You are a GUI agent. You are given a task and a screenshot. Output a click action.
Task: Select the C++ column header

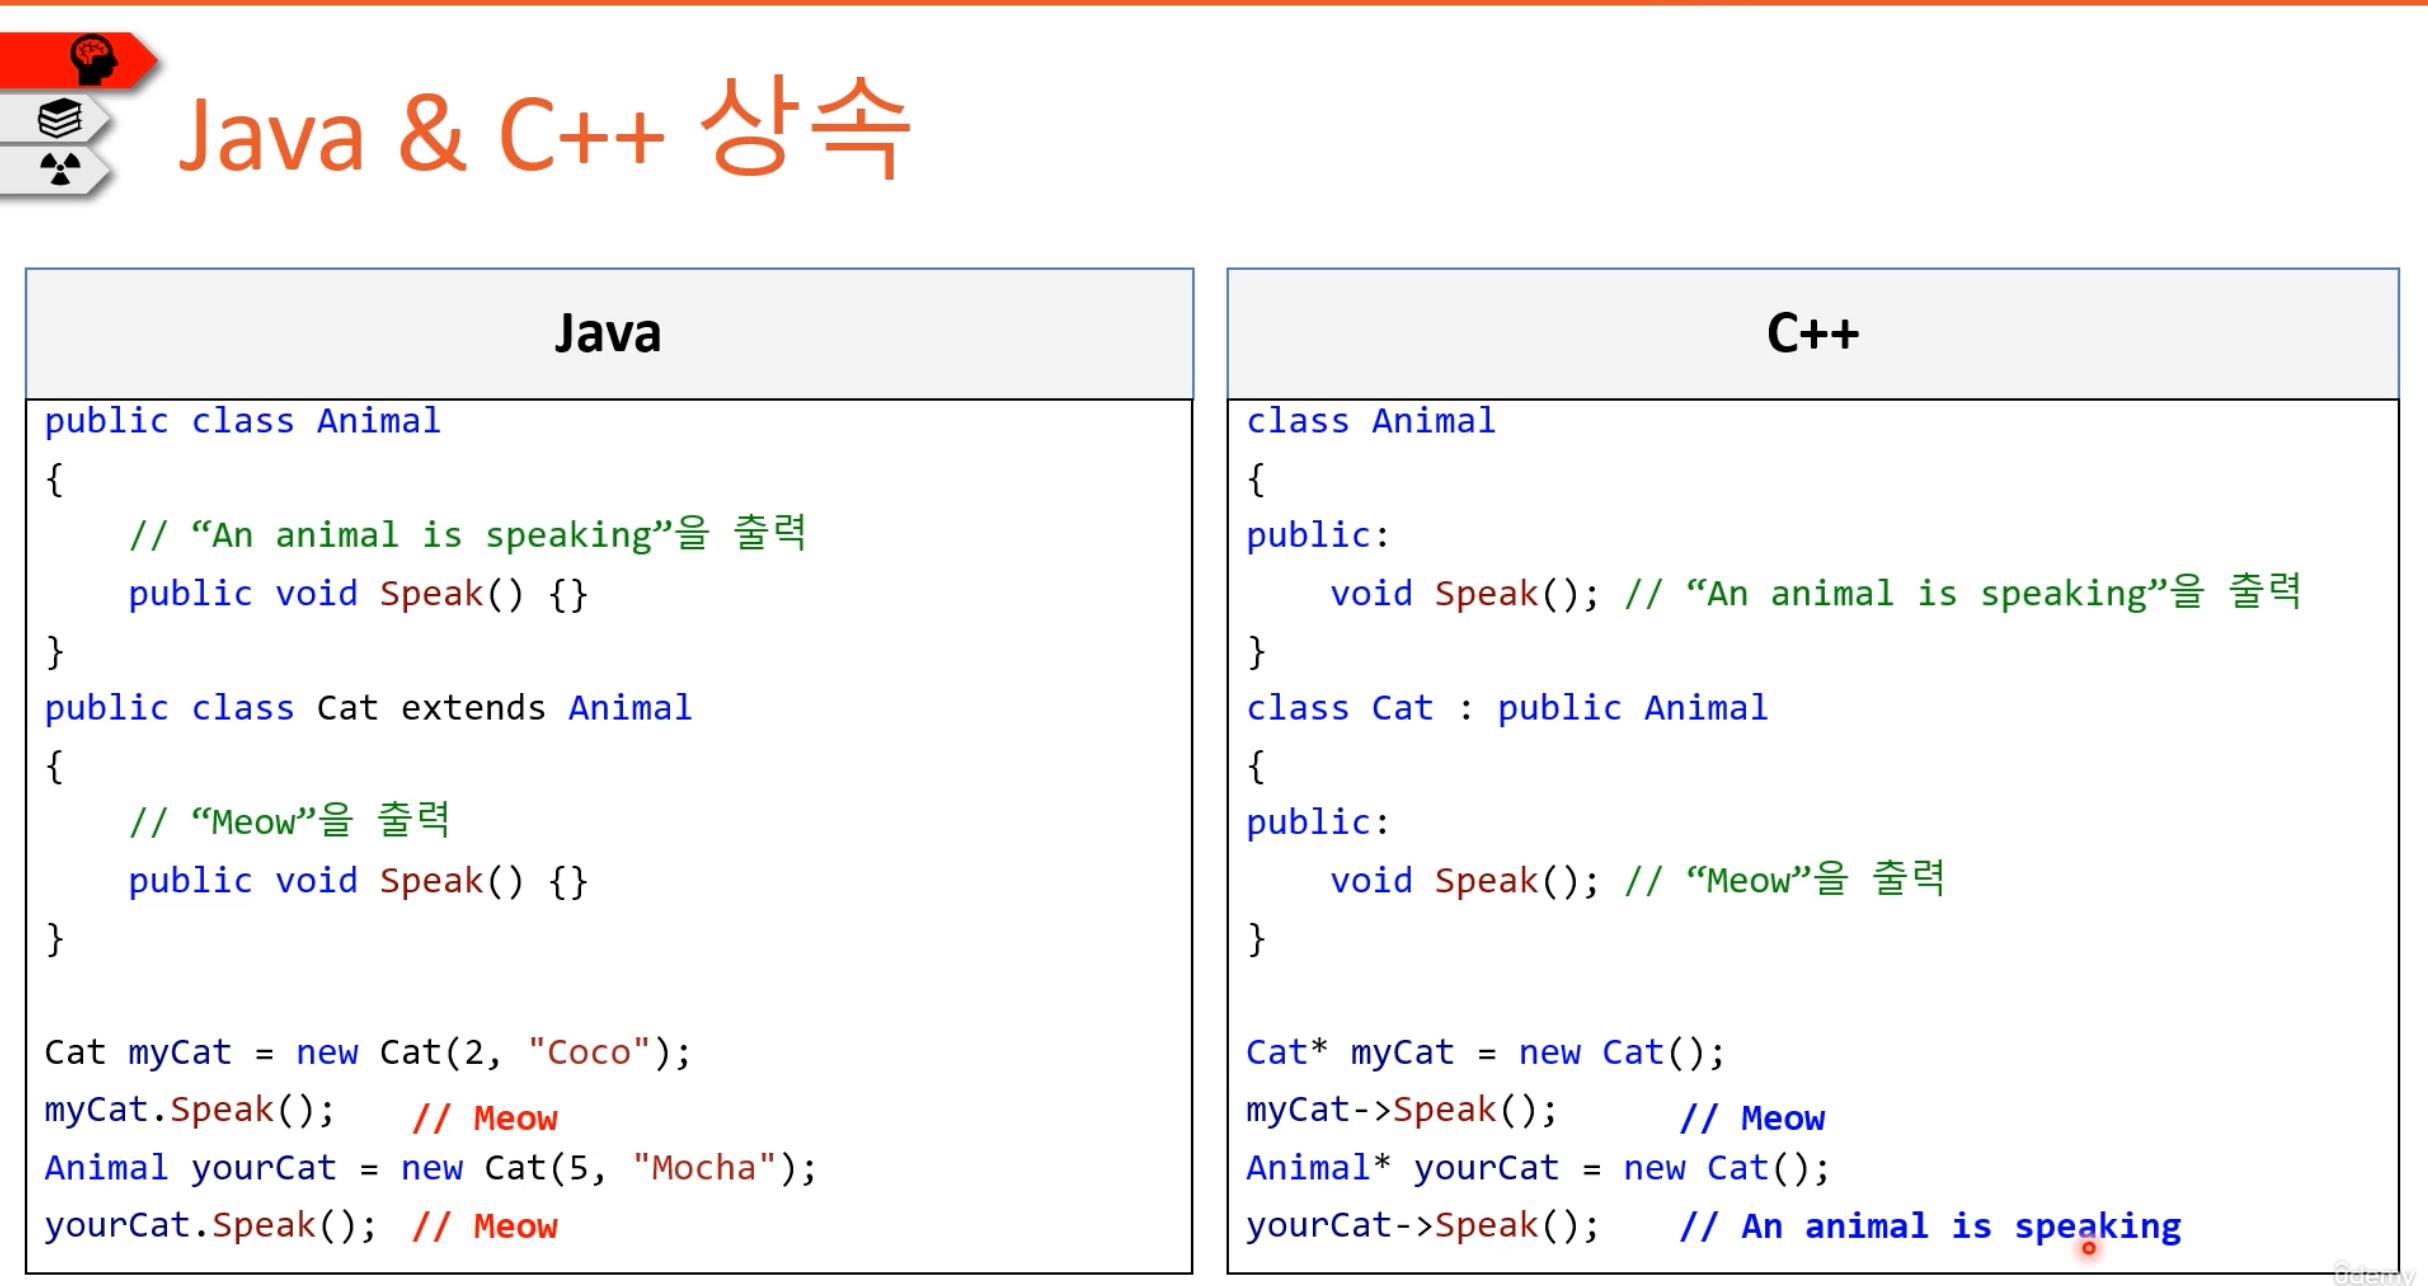coord(1812,333)
